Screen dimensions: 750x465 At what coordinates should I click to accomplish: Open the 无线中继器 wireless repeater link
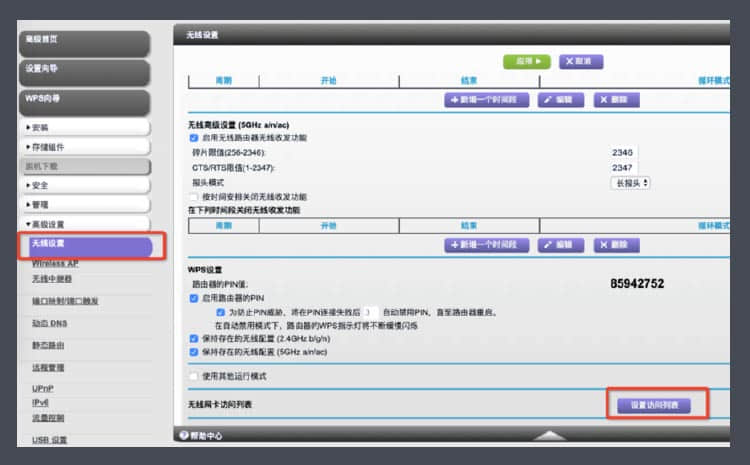point(52,279)
